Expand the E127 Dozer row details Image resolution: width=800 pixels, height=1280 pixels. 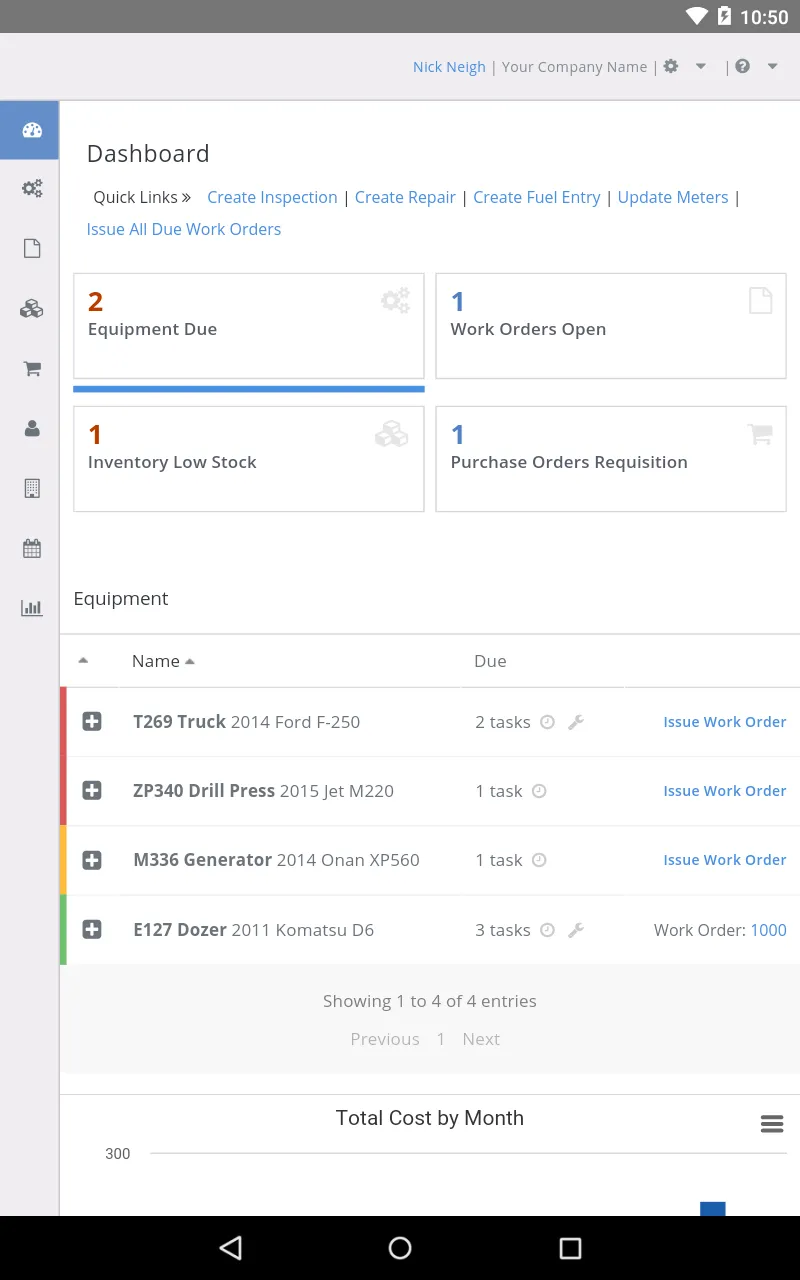point(92,930)
